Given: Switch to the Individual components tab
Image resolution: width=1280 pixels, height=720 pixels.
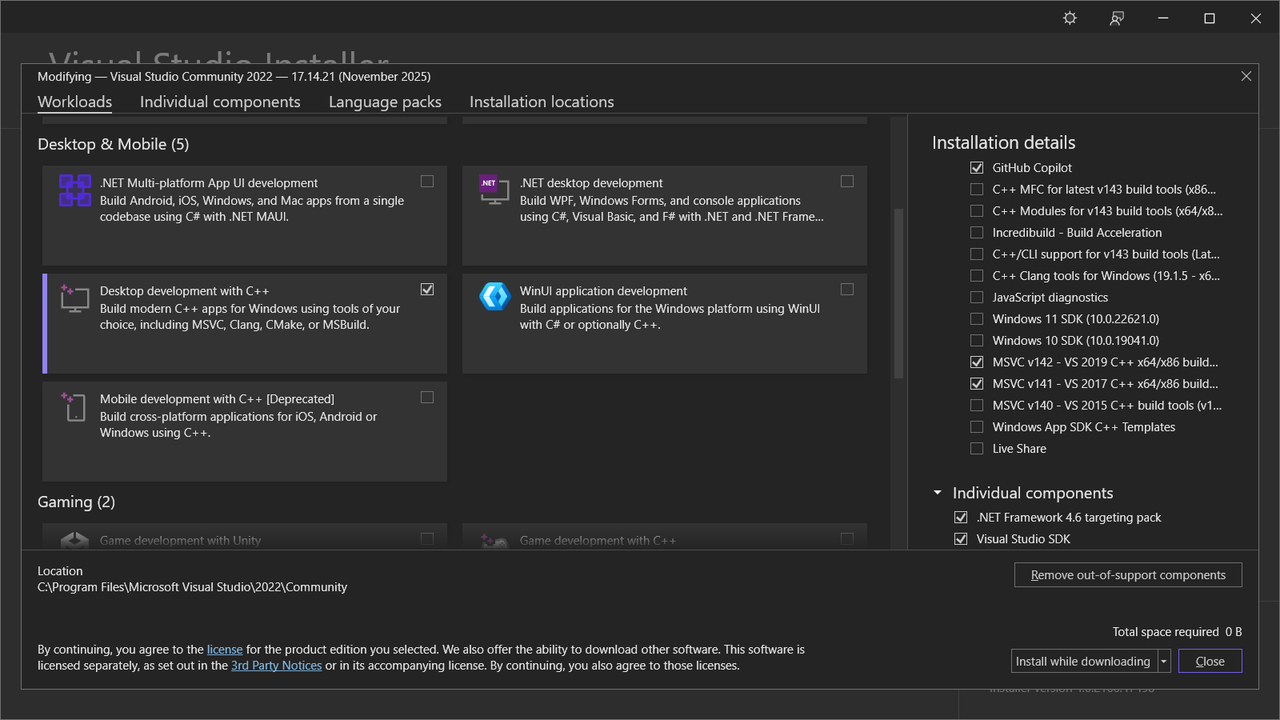Looking at the screenshot, I should [220, 102].
